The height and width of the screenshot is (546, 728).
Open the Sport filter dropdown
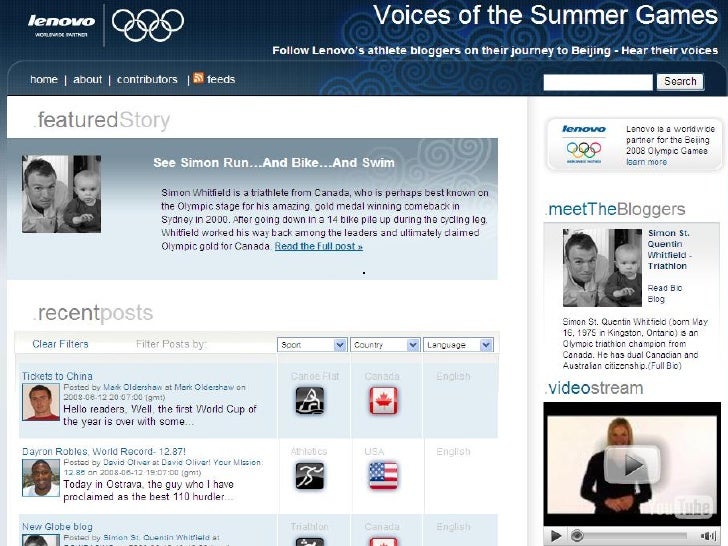[312, 345]
